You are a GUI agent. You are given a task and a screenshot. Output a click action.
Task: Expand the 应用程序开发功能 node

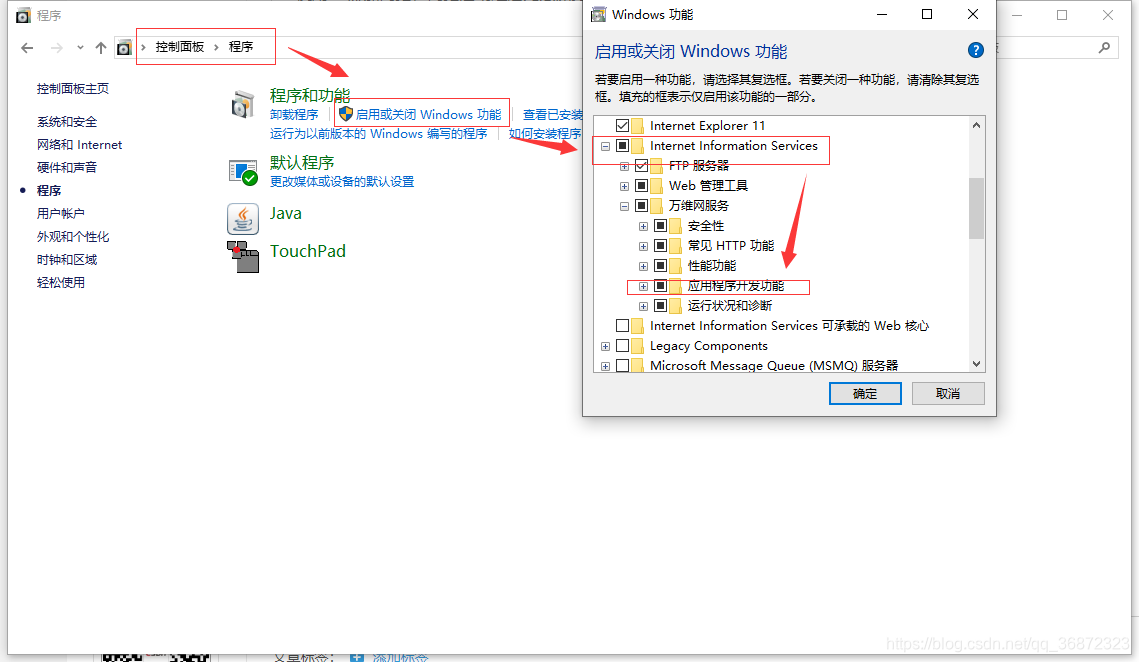pos(643,286)
